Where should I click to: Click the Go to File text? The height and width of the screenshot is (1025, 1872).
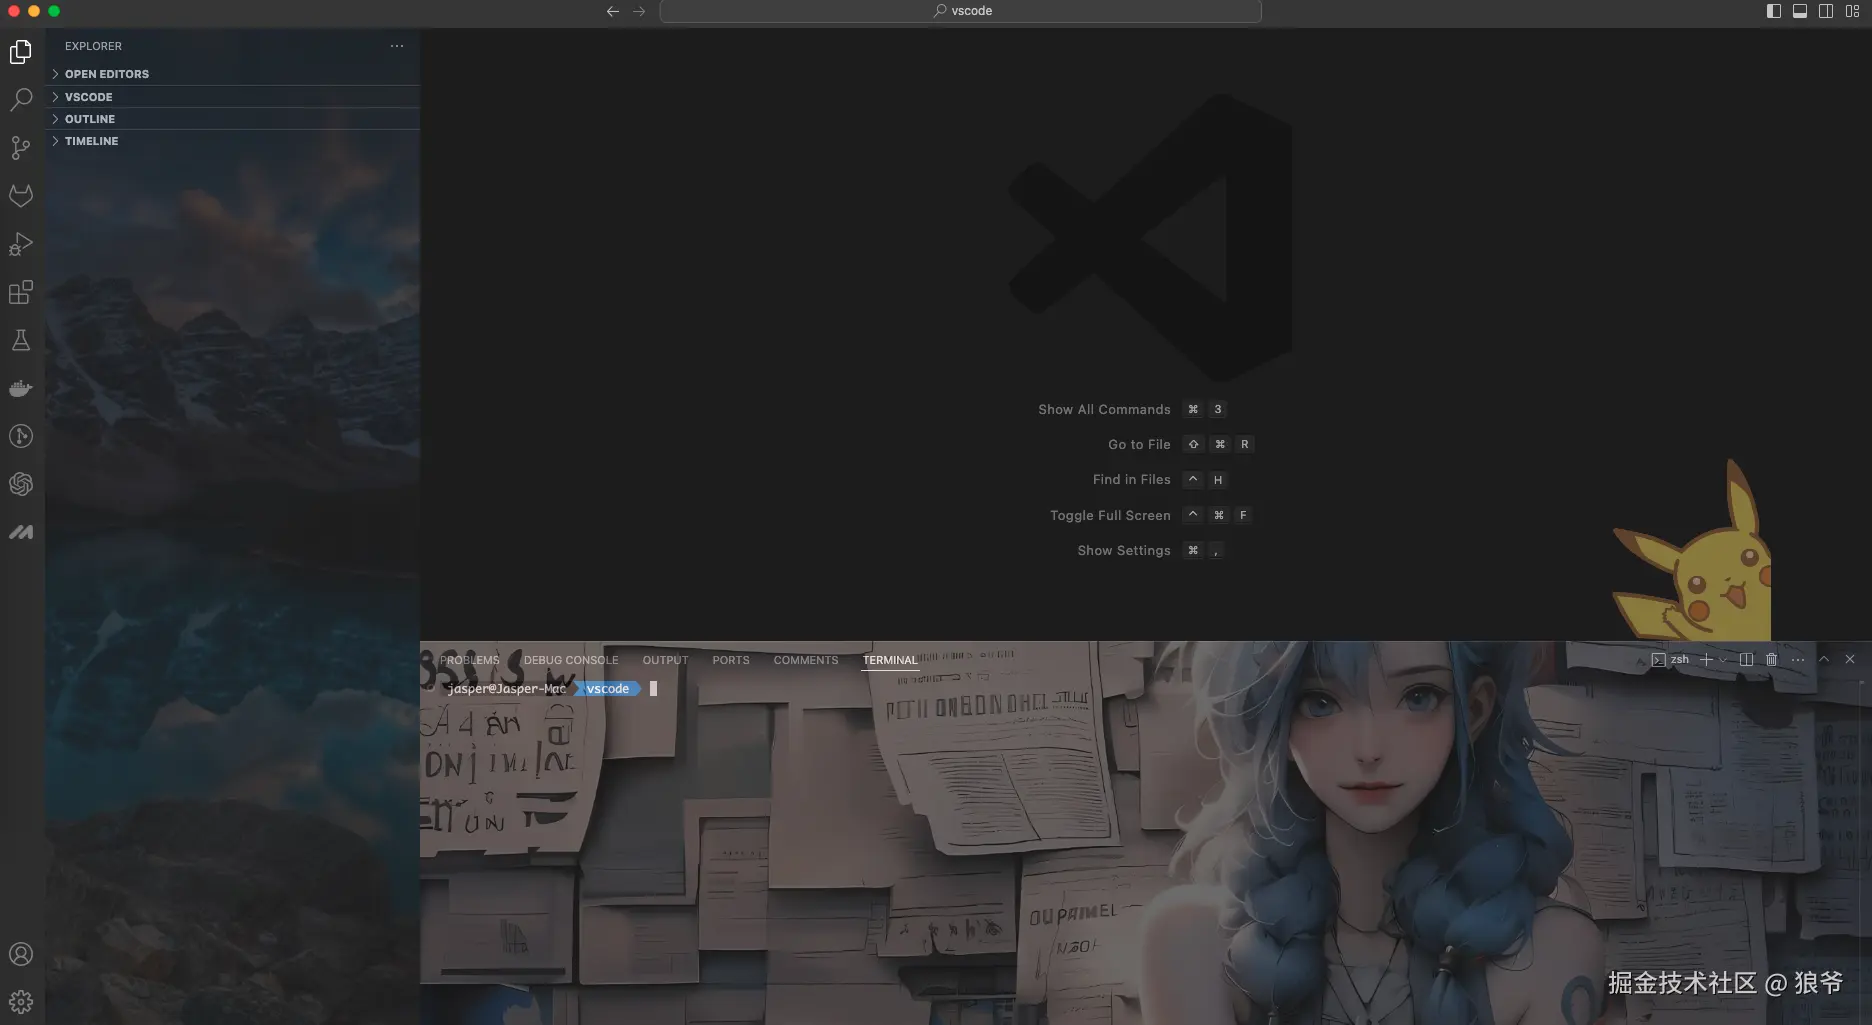tap(1139, 444)
